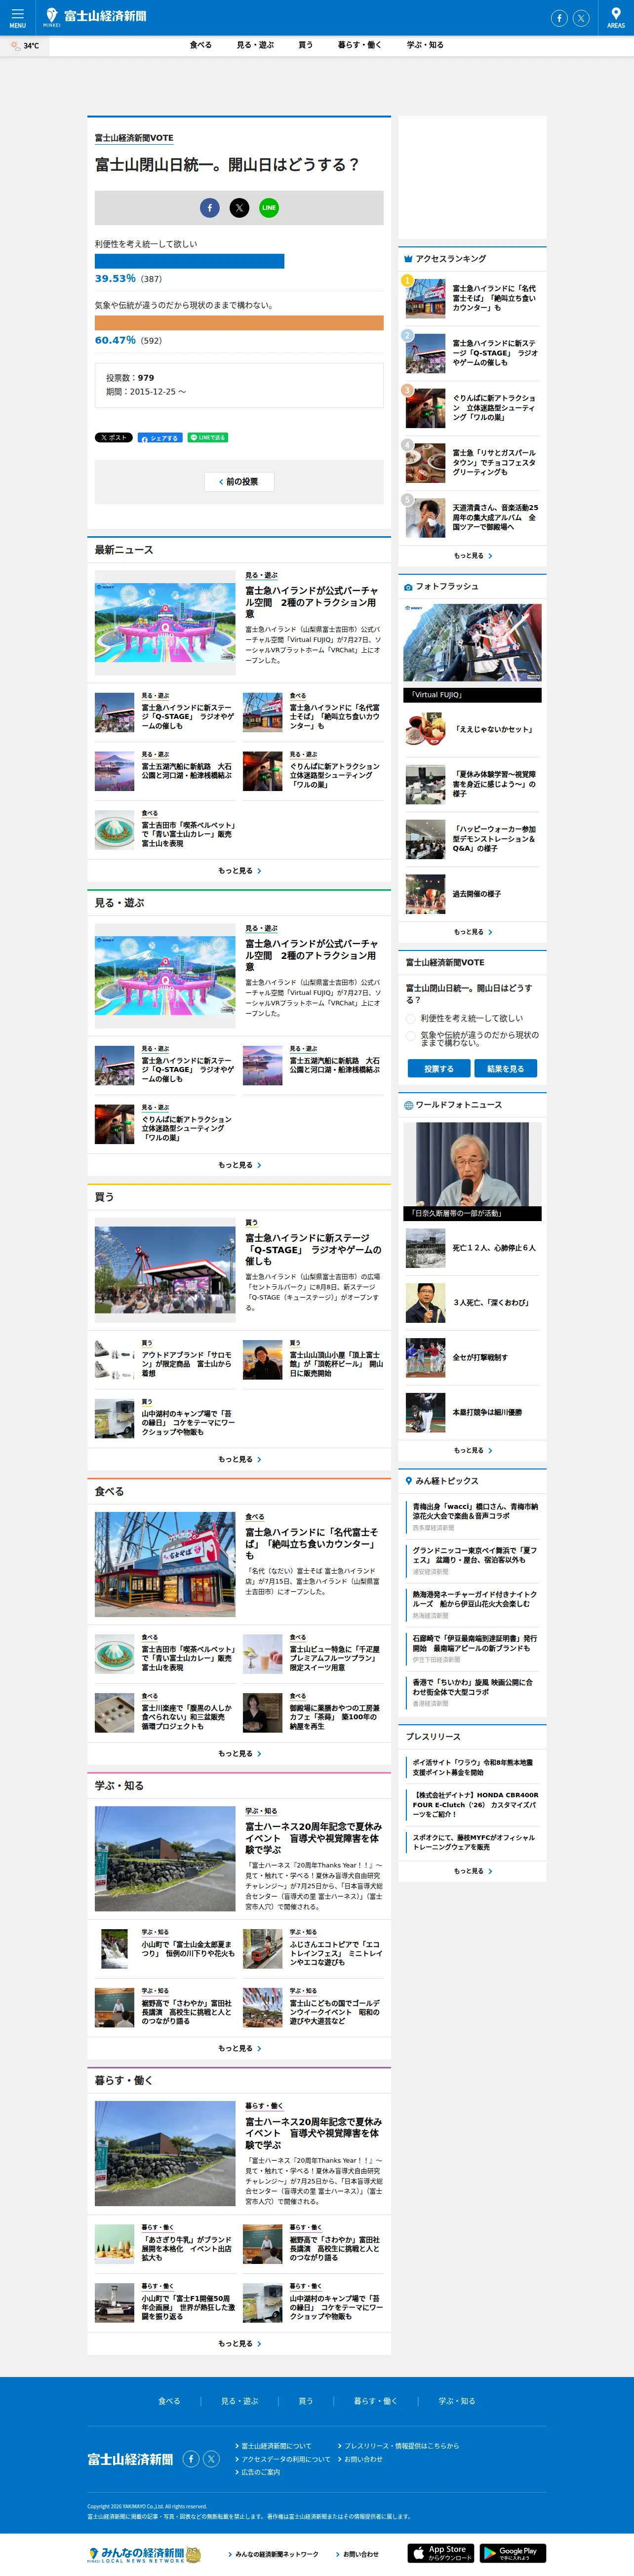Show more under プレスリリース sidebar
The image size is (634, 2576).
pos(473,1871)
